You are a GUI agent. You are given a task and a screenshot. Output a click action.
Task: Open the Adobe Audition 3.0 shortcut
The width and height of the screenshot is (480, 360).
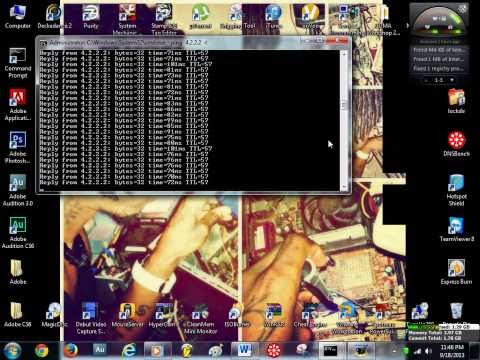click(18, 190)
